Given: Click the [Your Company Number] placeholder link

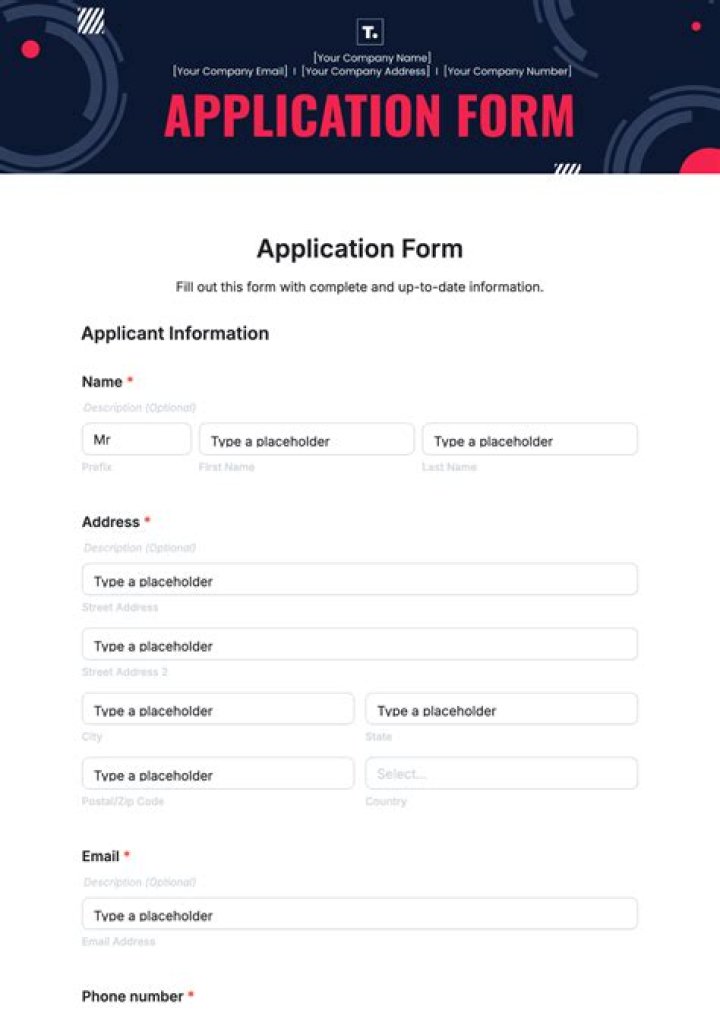Looking at the screenshot, I should 509,70.
